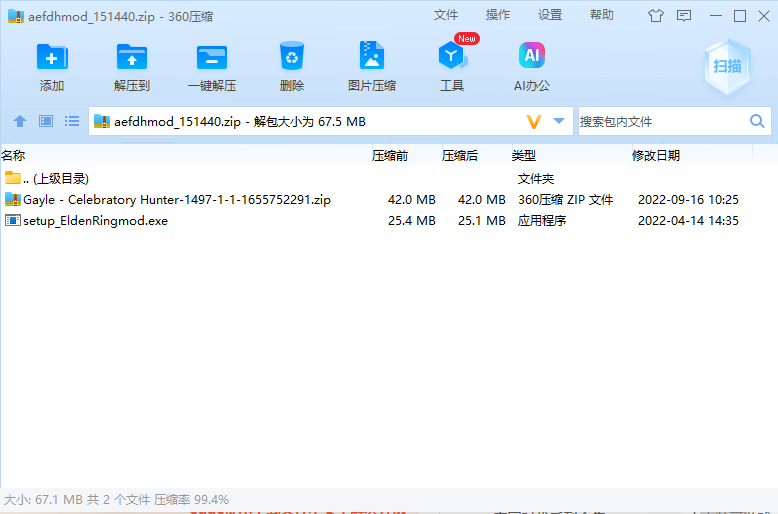Click the 添加 (Add) toolbar icon

[52, 57]
